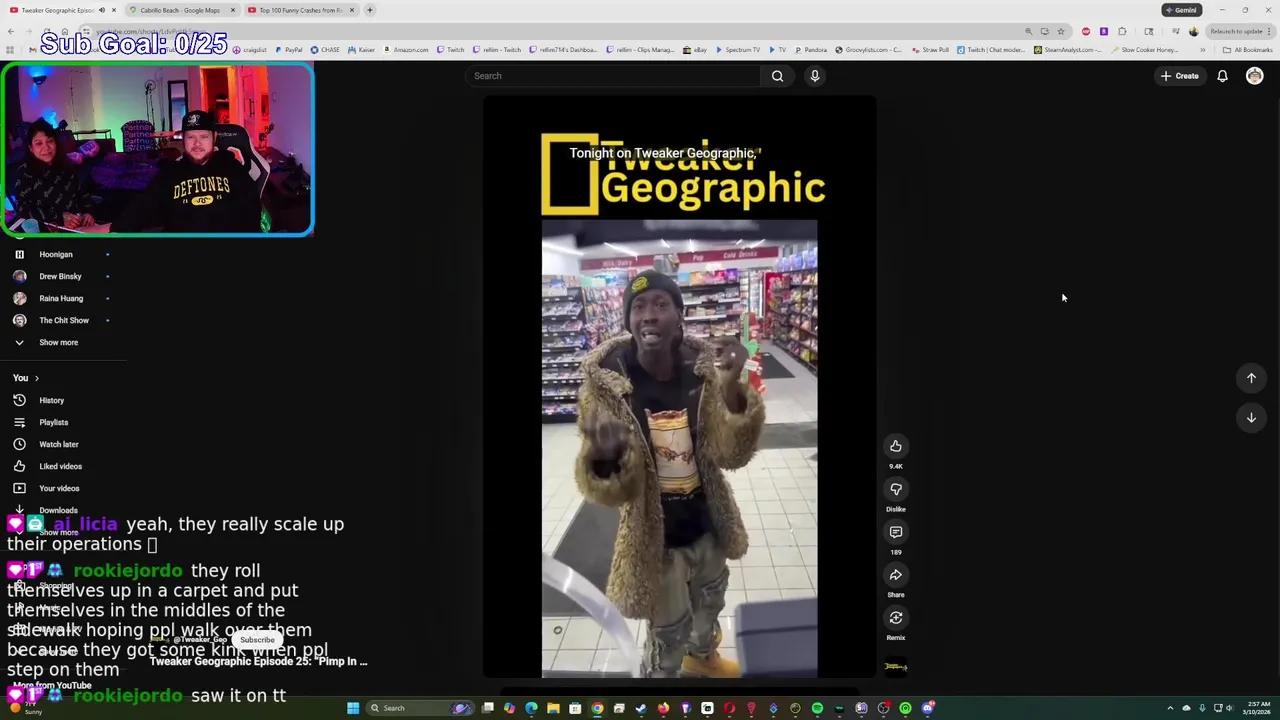The image size is (1280, 720).
Task: Like the Tweaker Geographic short
Action: pos(896,446)
